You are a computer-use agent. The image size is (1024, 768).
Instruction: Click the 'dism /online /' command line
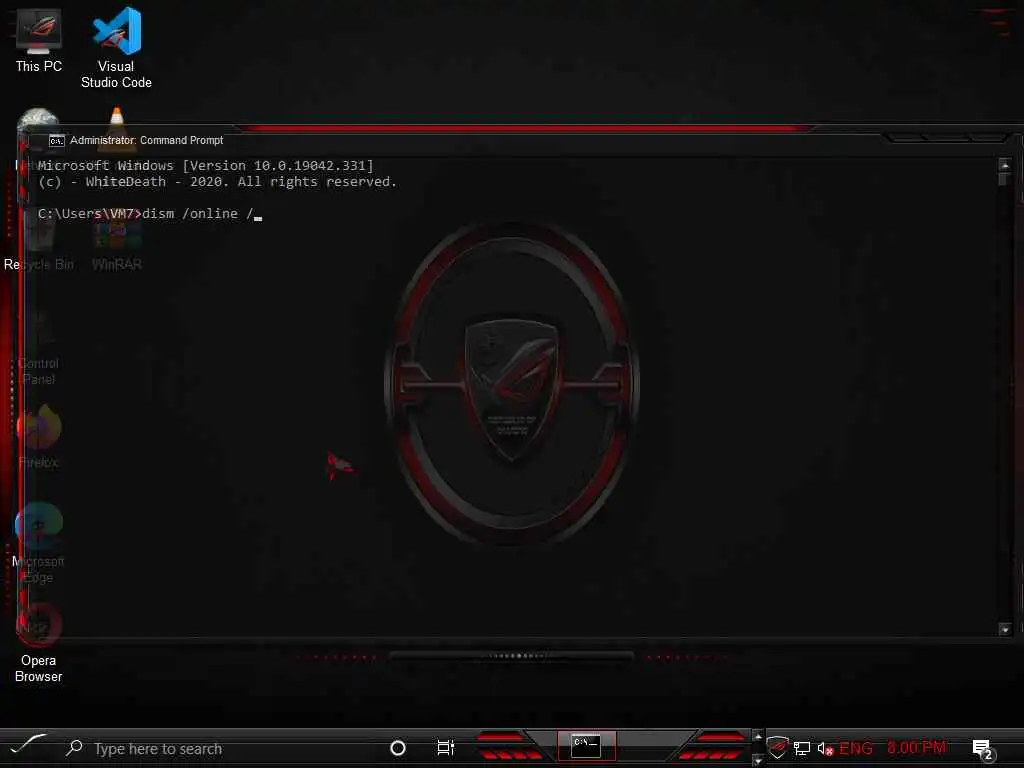(x=150, y=214)
